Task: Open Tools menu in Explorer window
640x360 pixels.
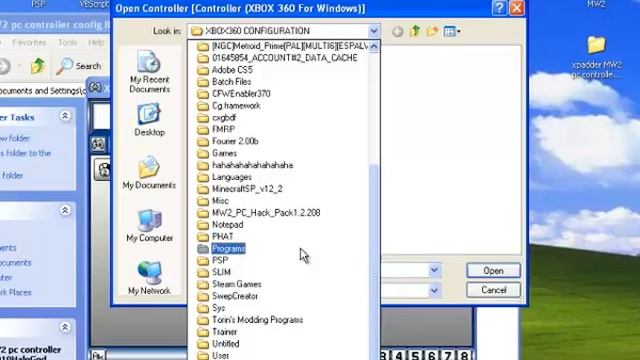Action: 67,42
